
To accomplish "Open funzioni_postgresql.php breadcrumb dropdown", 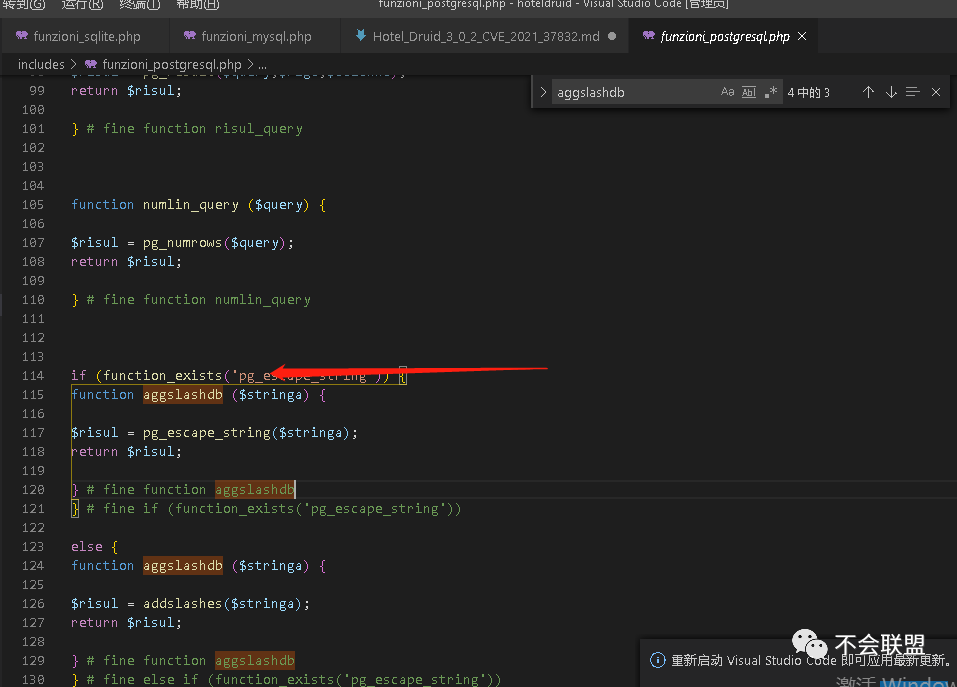I will point(171,64).
